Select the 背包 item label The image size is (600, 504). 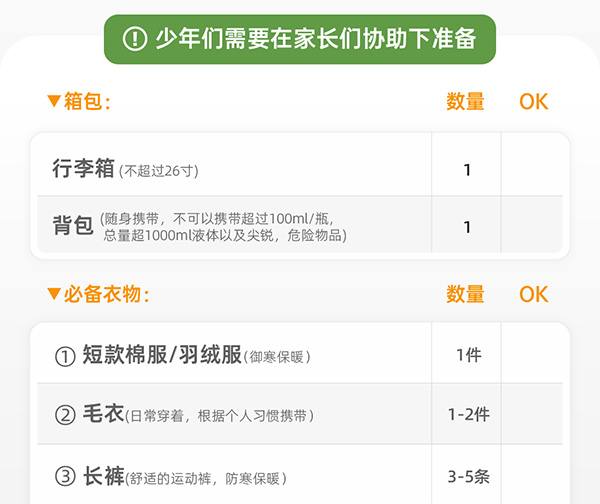pyautogui.click(x=72, y=226)
